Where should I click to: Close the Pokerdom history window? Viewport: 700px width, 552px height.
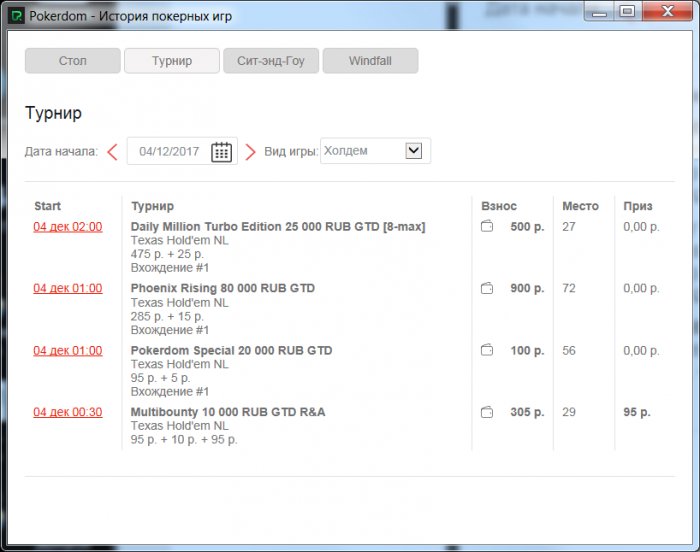pyautogui.click(x=667, y=11)
